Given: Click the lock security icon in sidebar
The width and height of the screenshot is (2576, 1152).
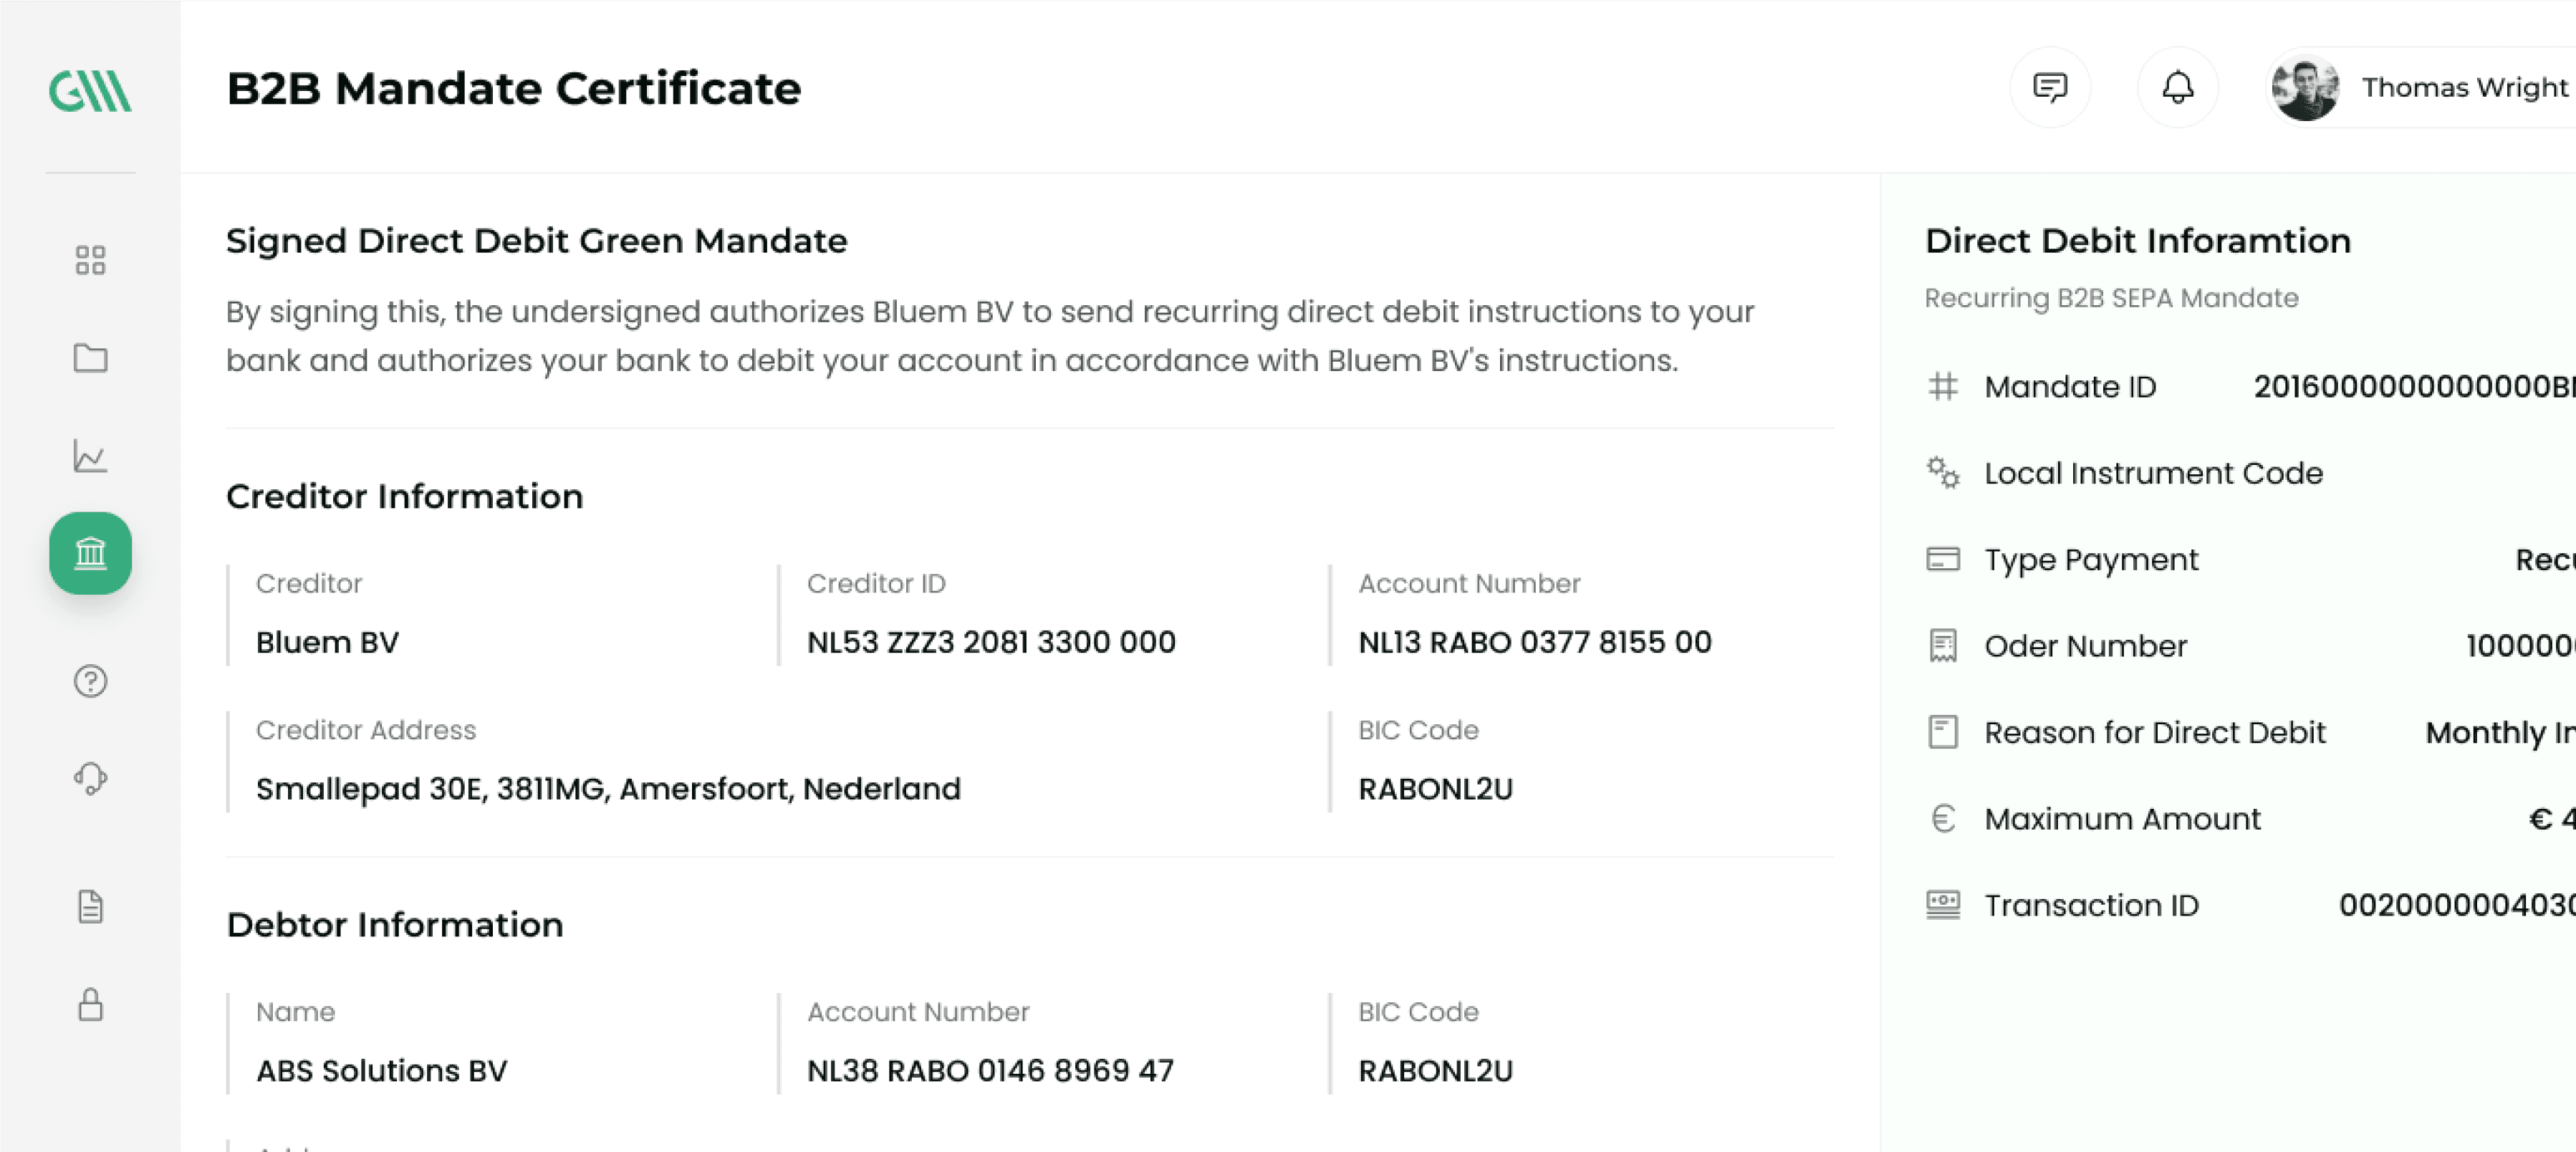Looking at the screenshot, I should [x=90, y=1004].
